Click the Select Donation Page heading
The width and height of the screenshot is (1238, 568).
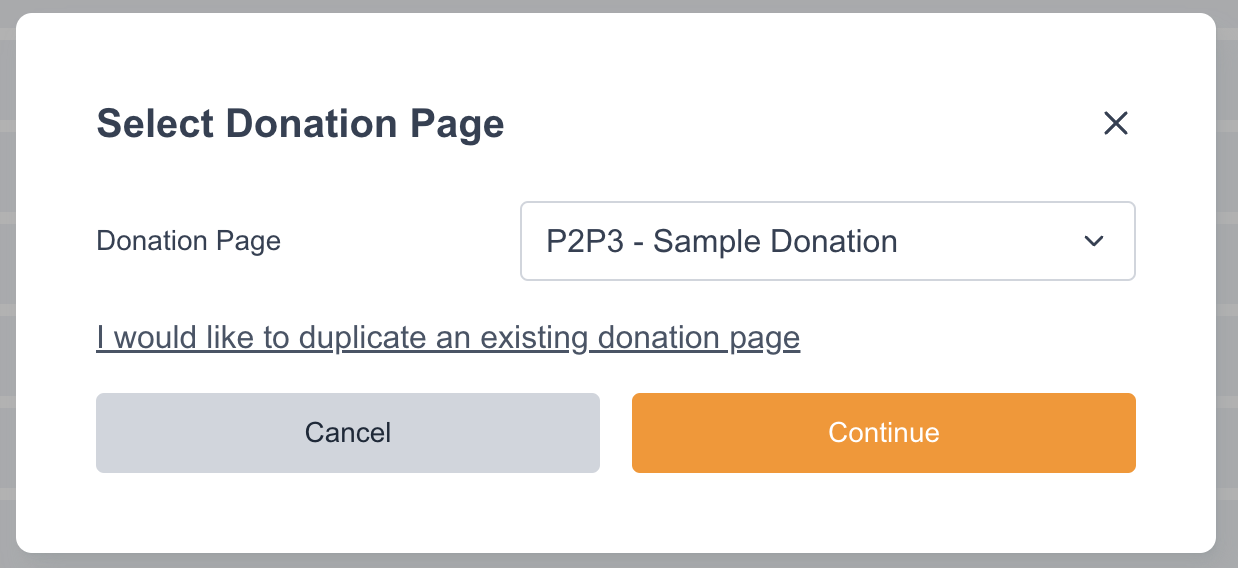click(x=300, y=124)
